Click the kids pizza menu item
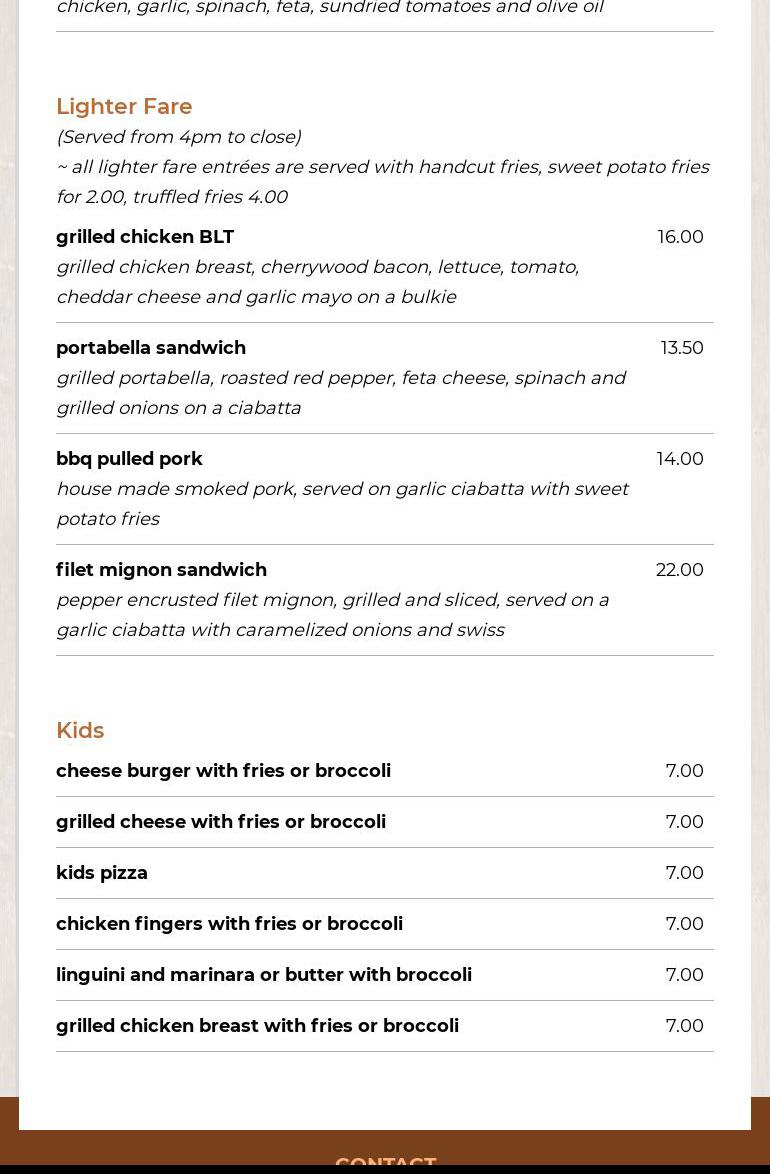770x1174 pixels. coord(102,873)
